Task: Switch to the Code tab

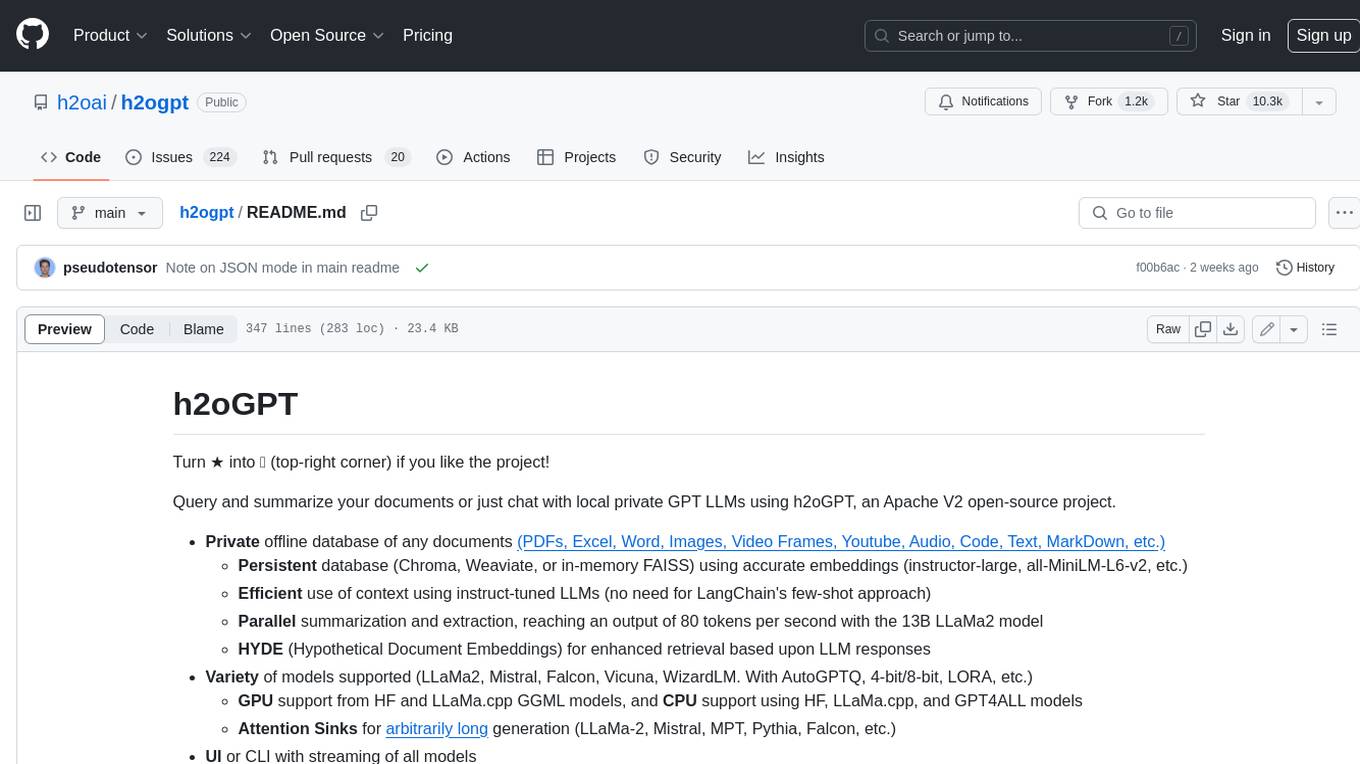Action: pos(71,157)
